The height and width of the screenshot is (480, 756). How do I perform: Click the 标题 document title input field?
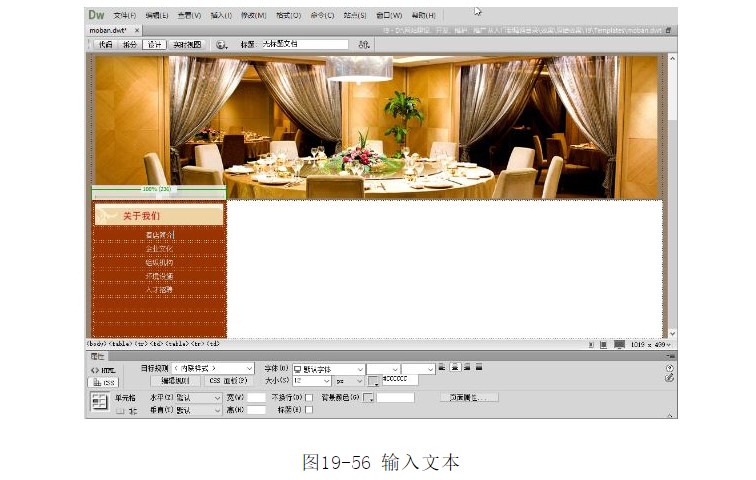click(304, 45)
